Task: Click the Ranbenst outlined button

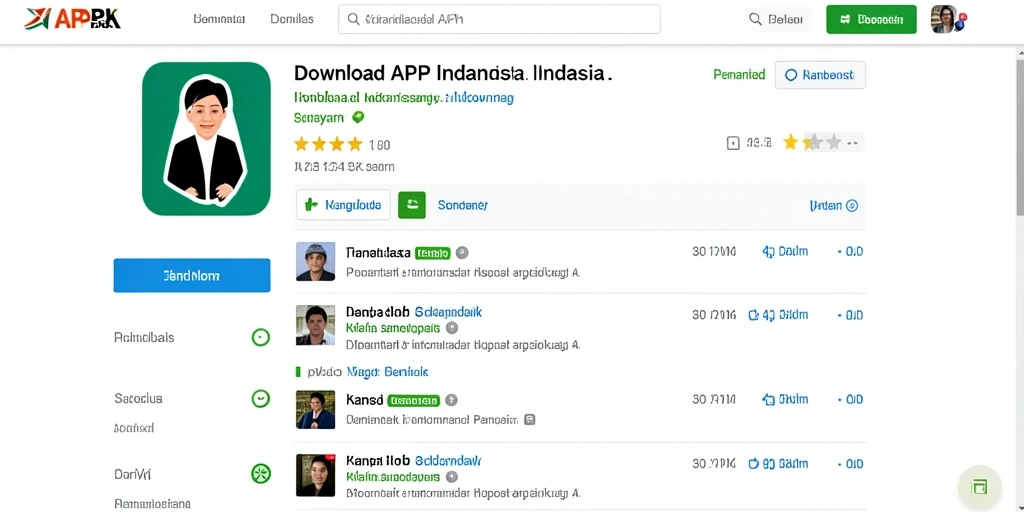Action: click(820, 75)
